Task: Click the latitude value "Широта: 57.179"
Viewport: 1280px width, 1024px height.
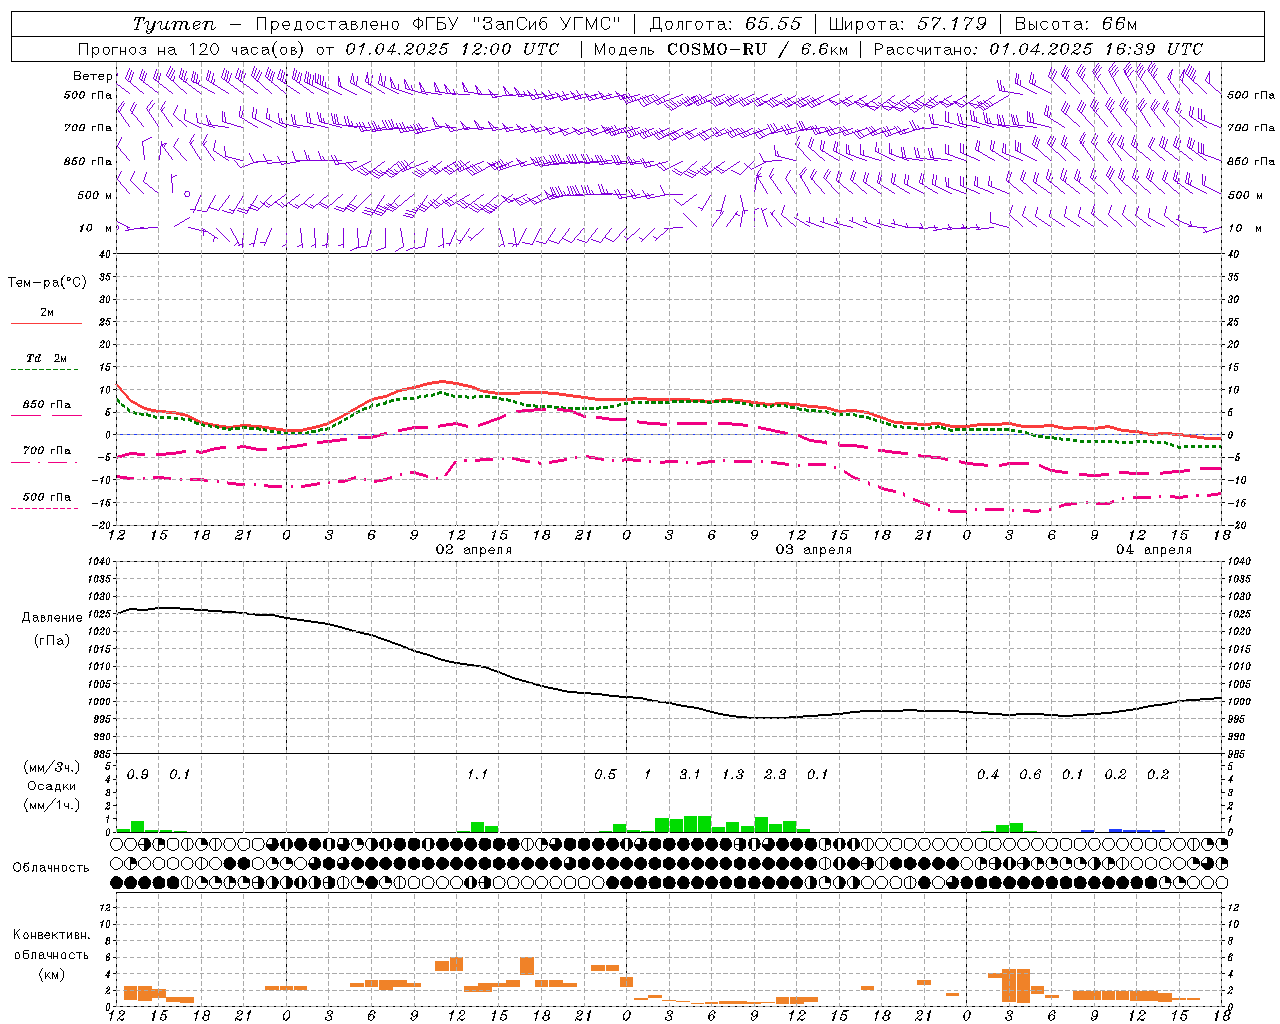Action: coord(908,24)
